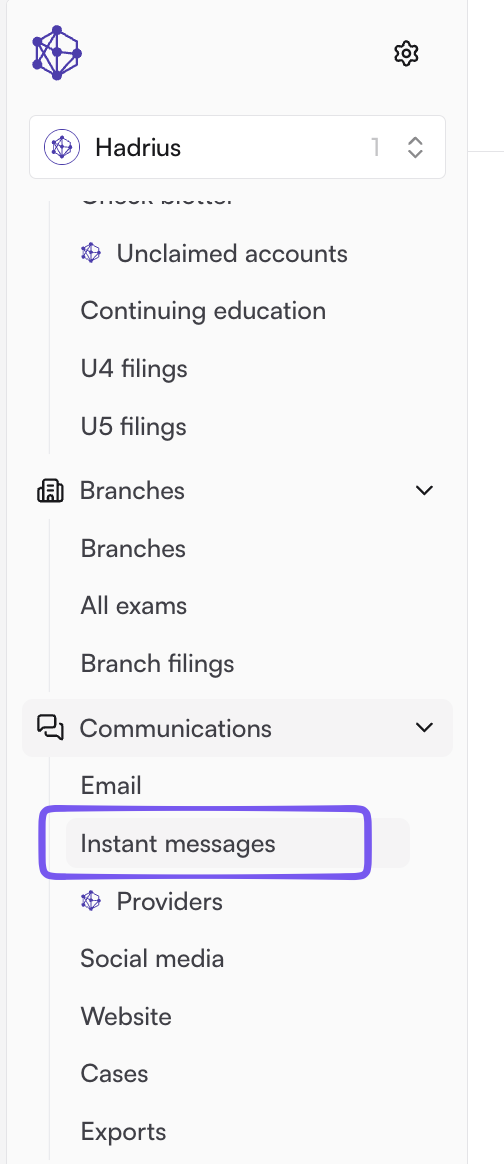This screenshot has width=504, height=1164.
Task: Open U4 filings
Action: 134,369
